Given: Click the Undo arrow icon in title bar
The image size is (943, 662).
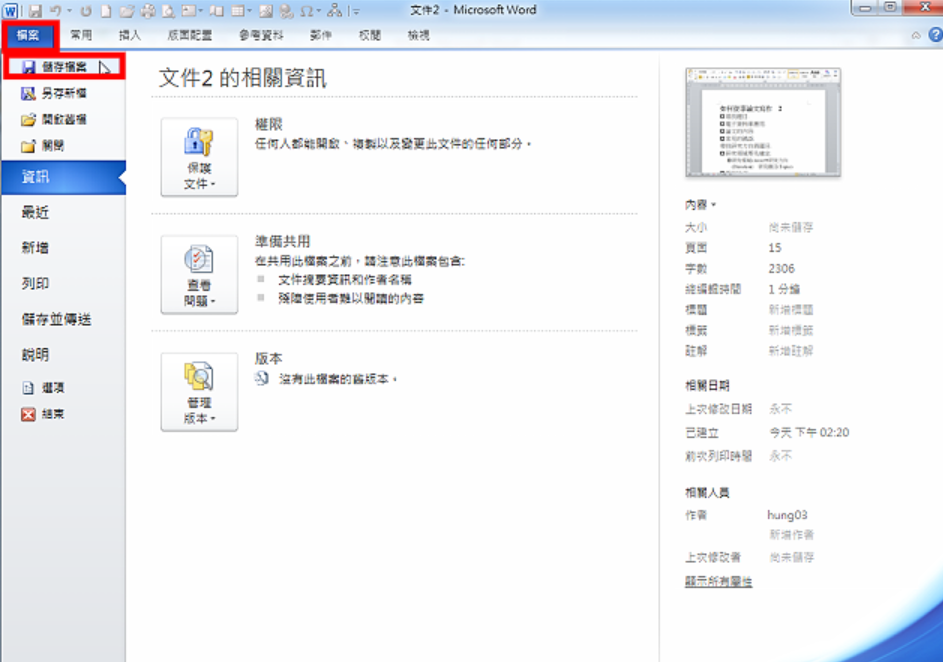Looking at the screenshot, I should pyautogui.click(x=55, y=10).
